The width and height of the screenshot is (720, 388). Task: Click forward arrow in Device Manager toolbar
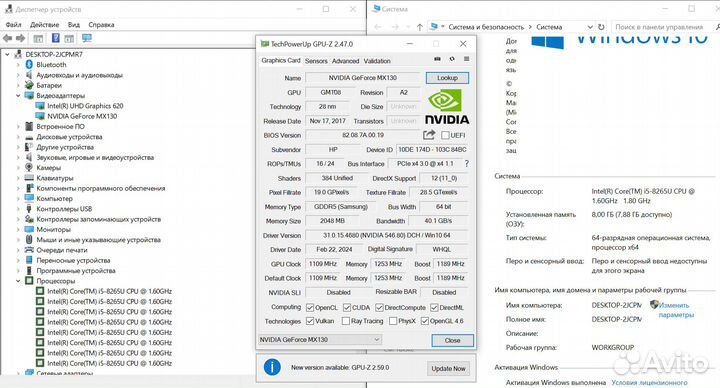21,39
